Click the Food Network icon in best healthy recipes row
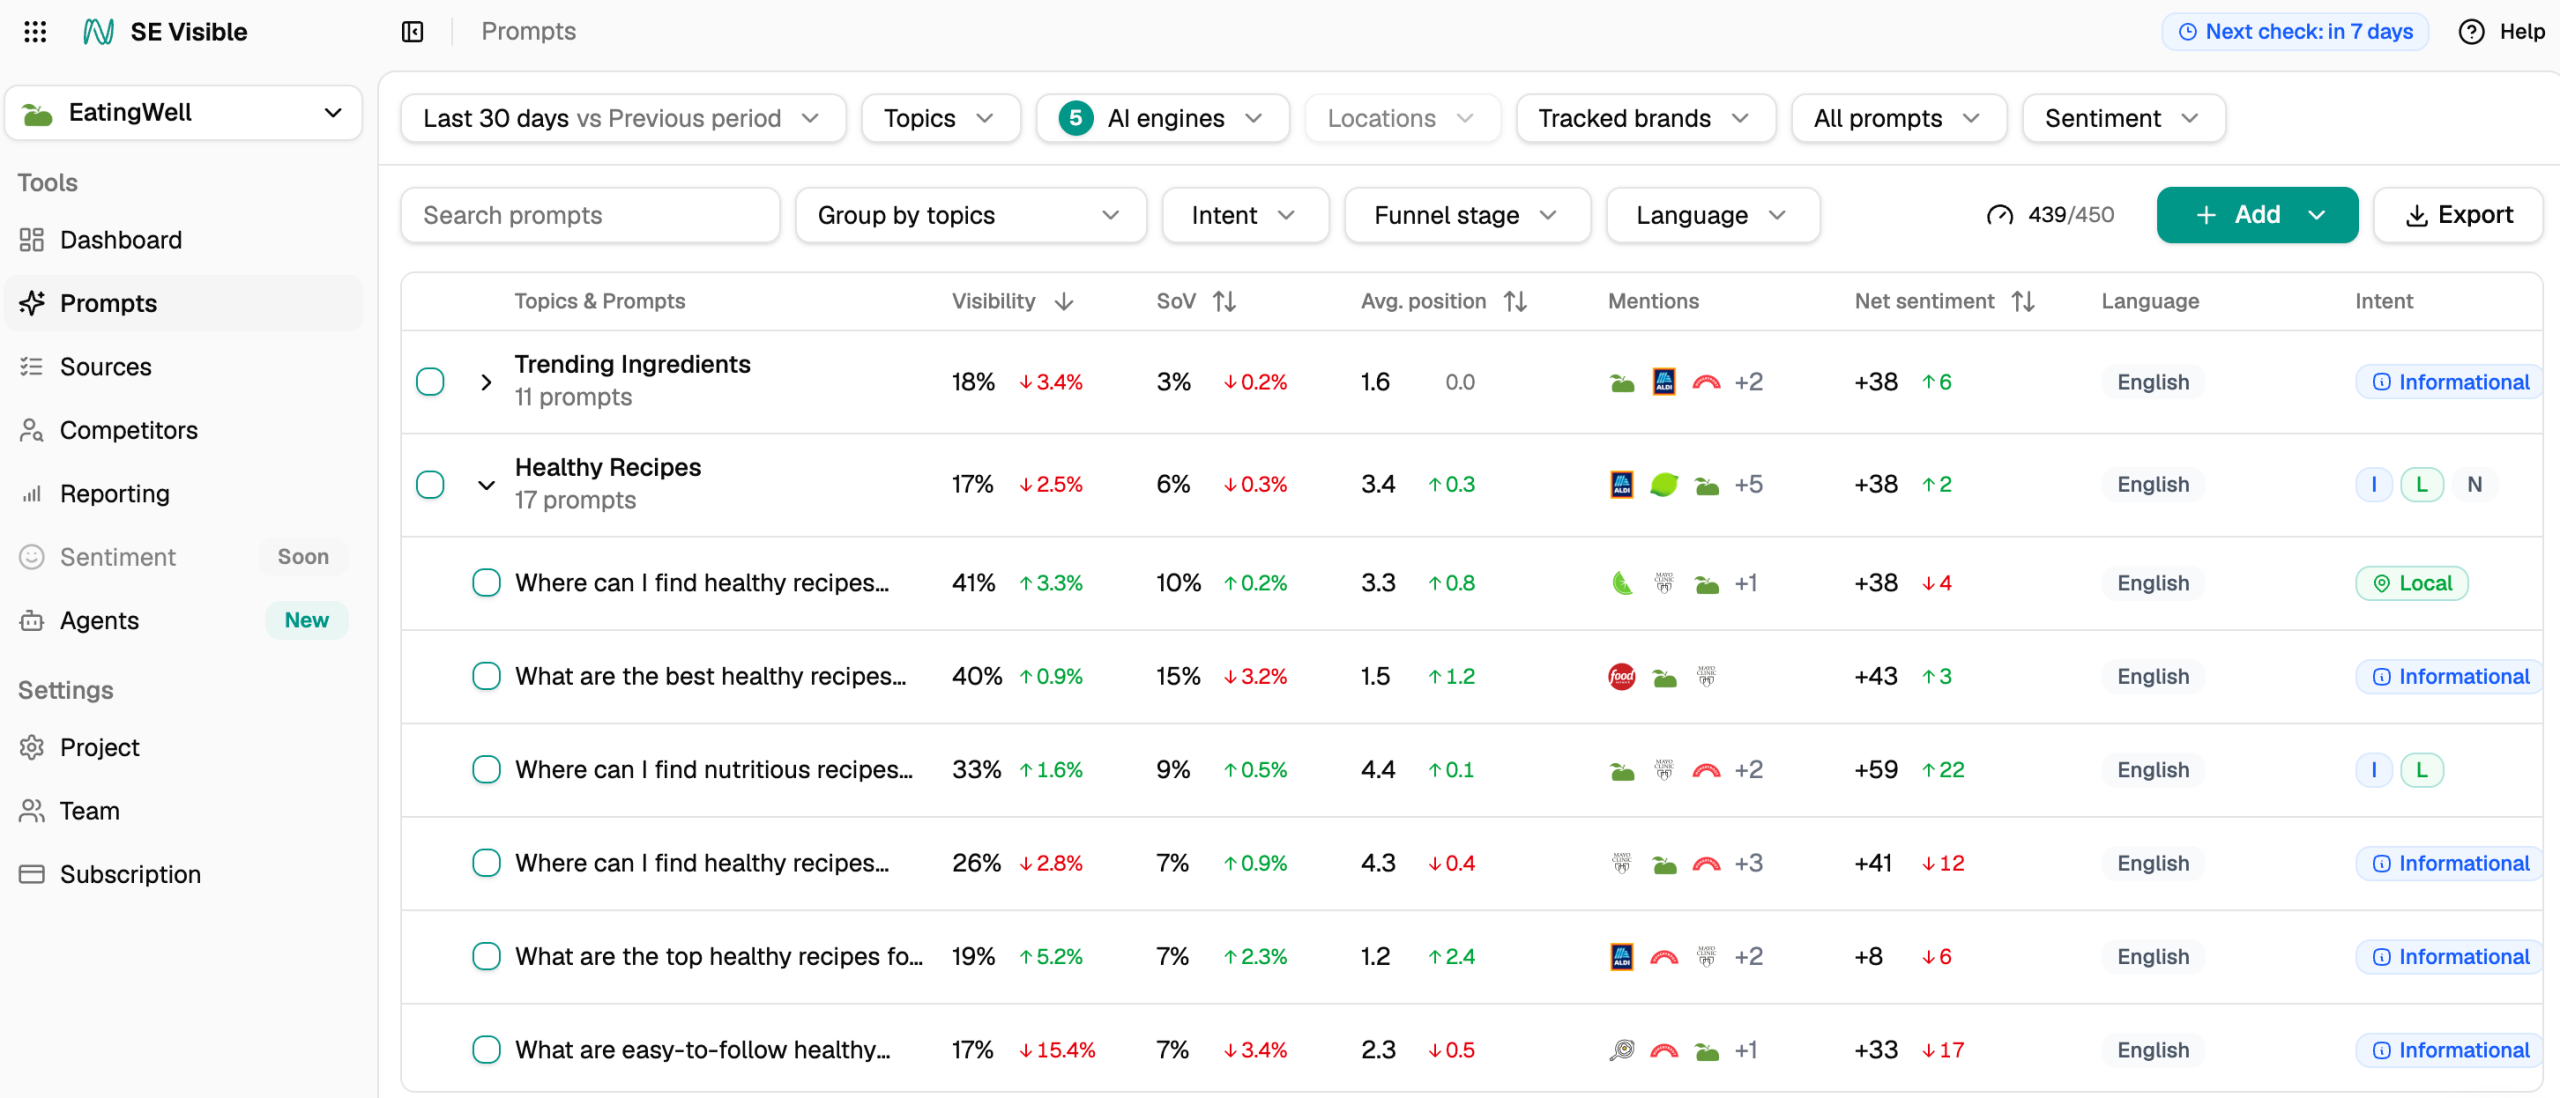Image resolution: width=2560 pixels, height=1098 pixels. pyautogui.click(x=1622, y=677)
